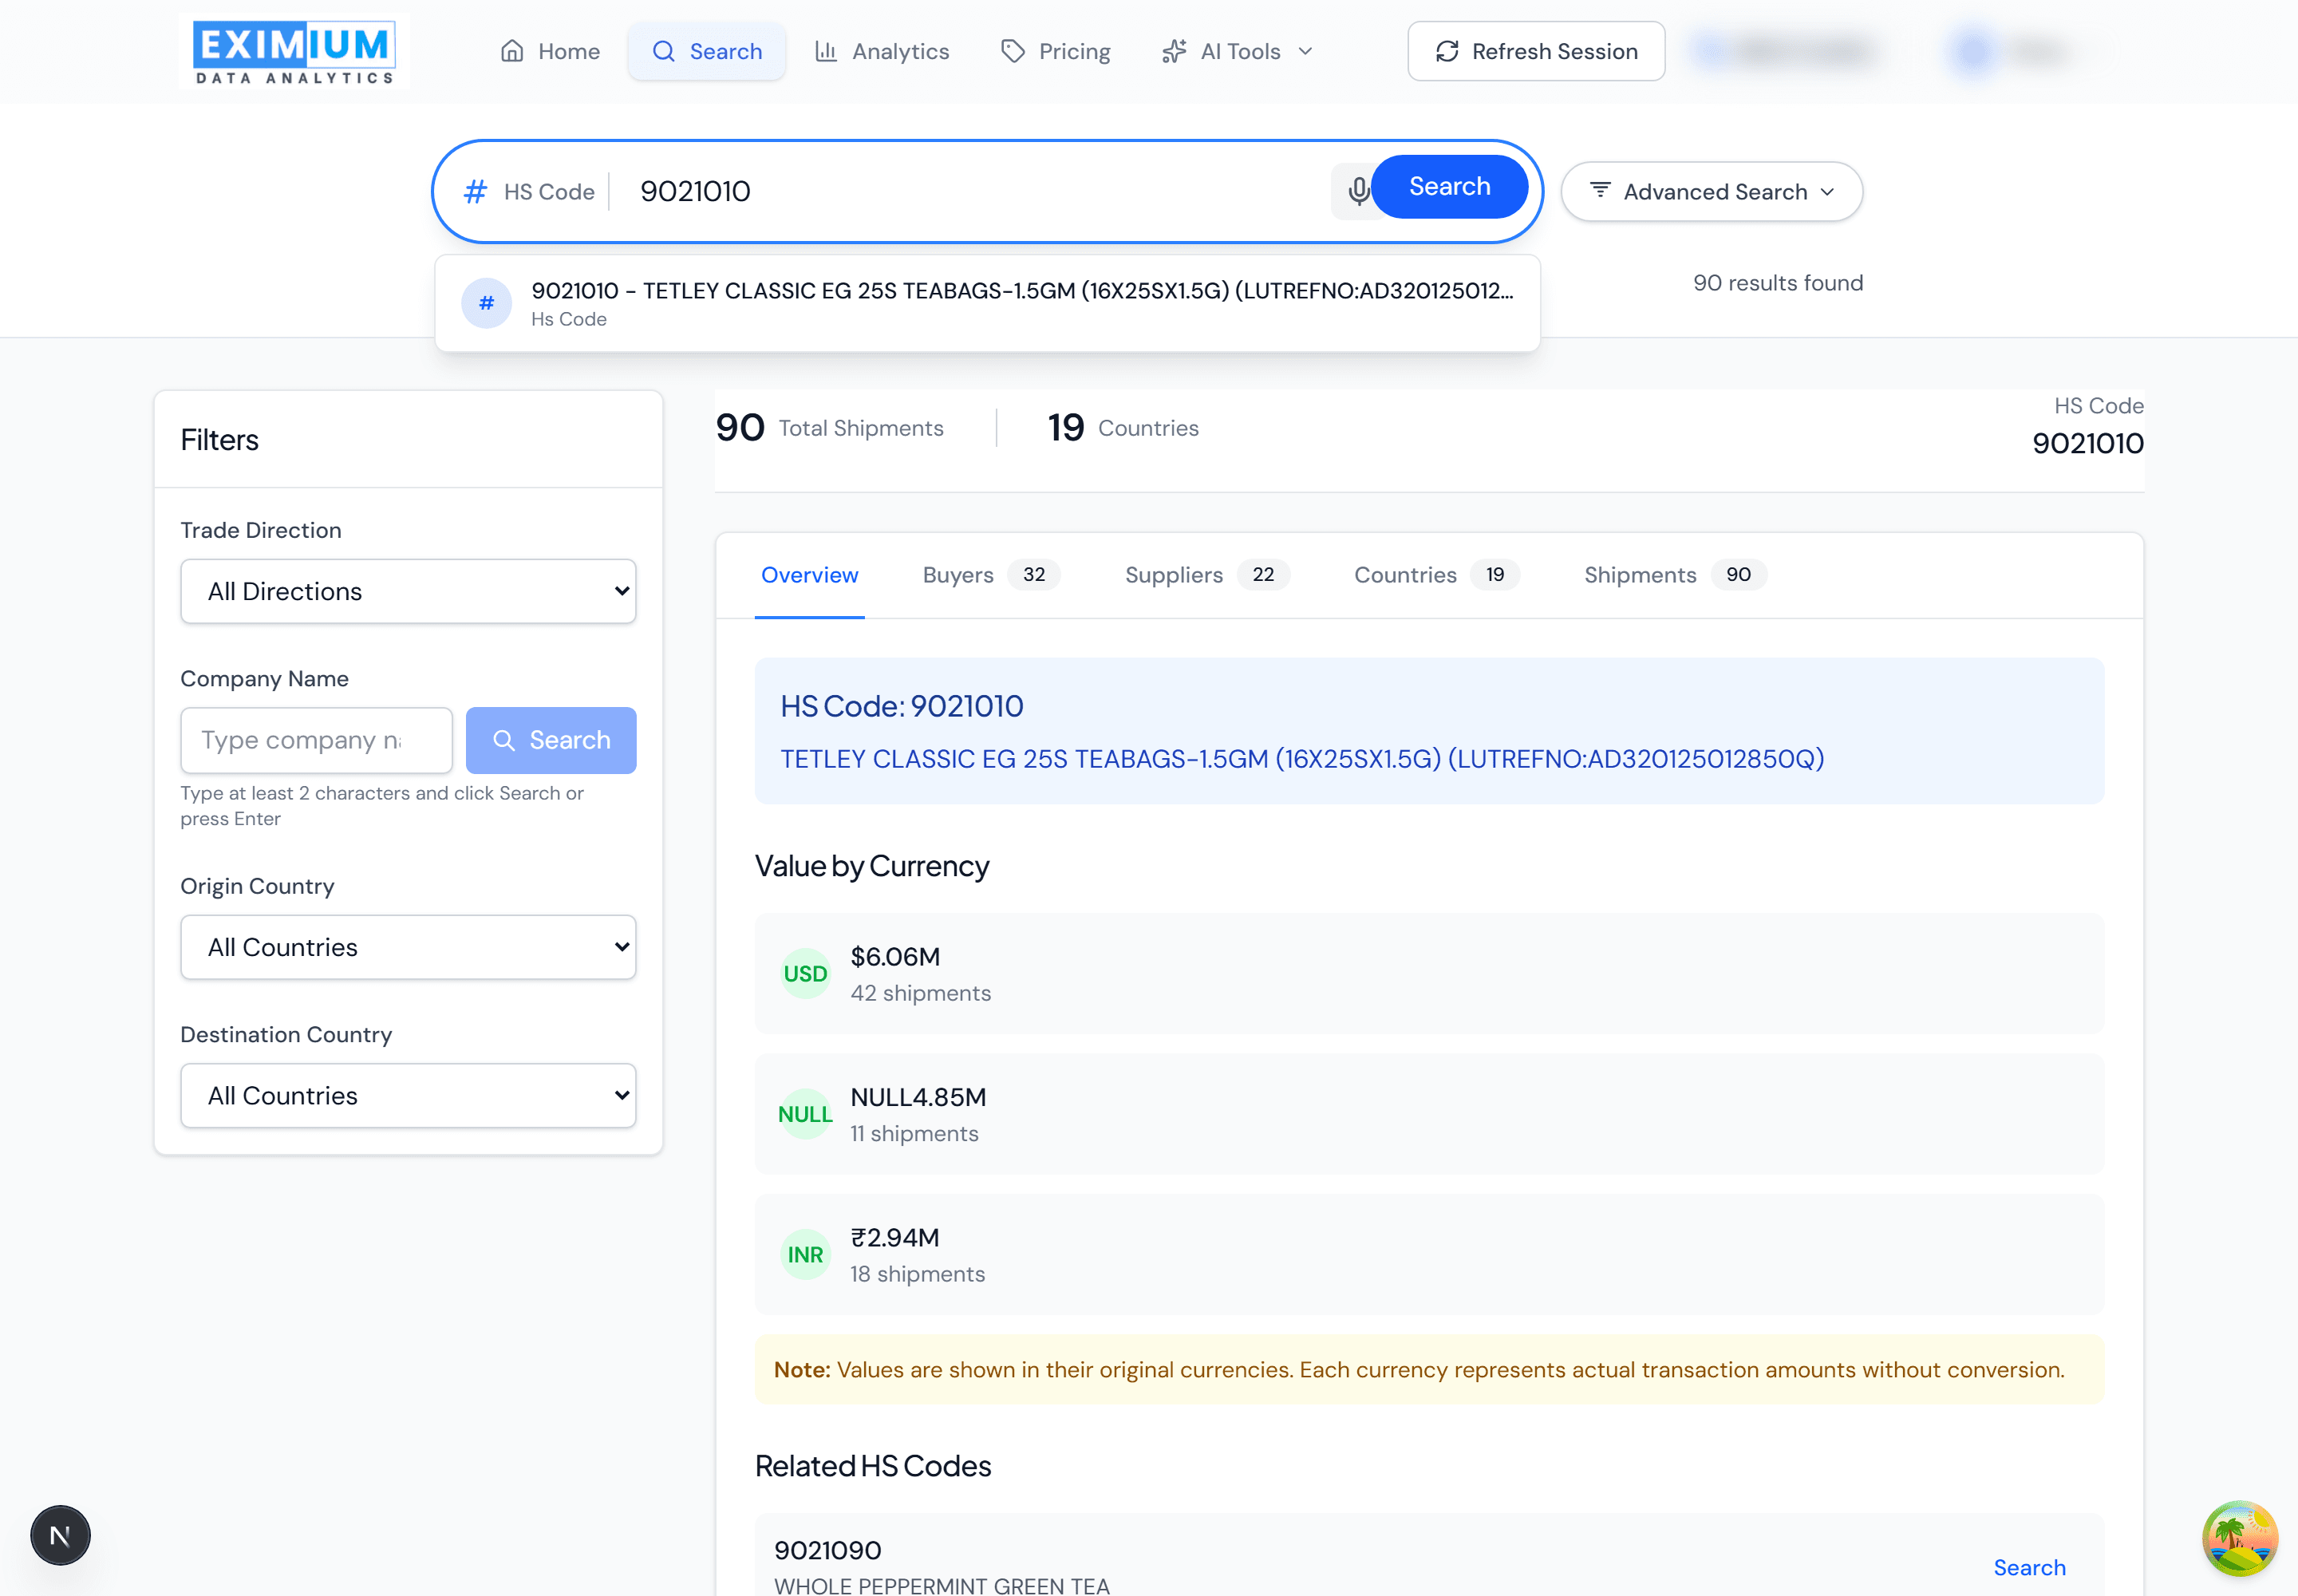Click the blurred user avatar in the header
2298x1596 pixels.
click(1973, 51)
